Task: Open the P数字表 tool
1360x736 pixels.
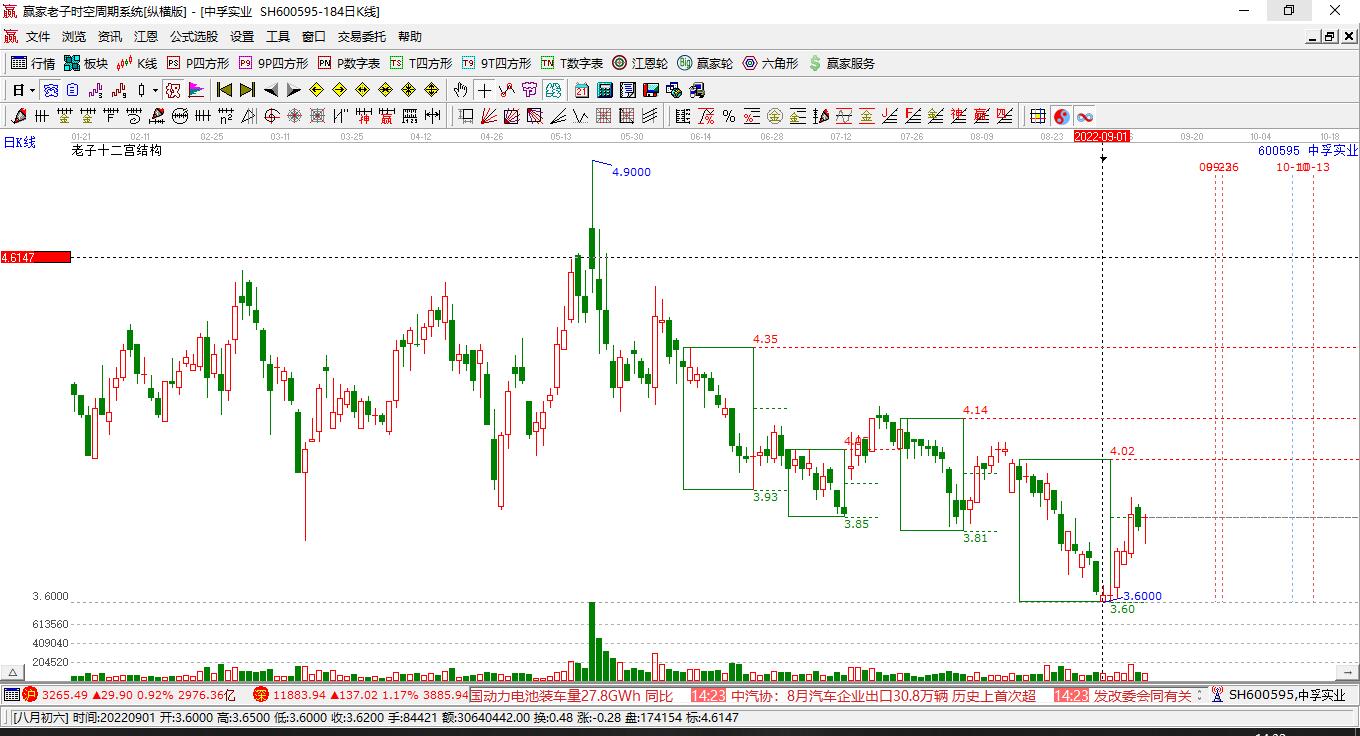Action: coord(349,63)
